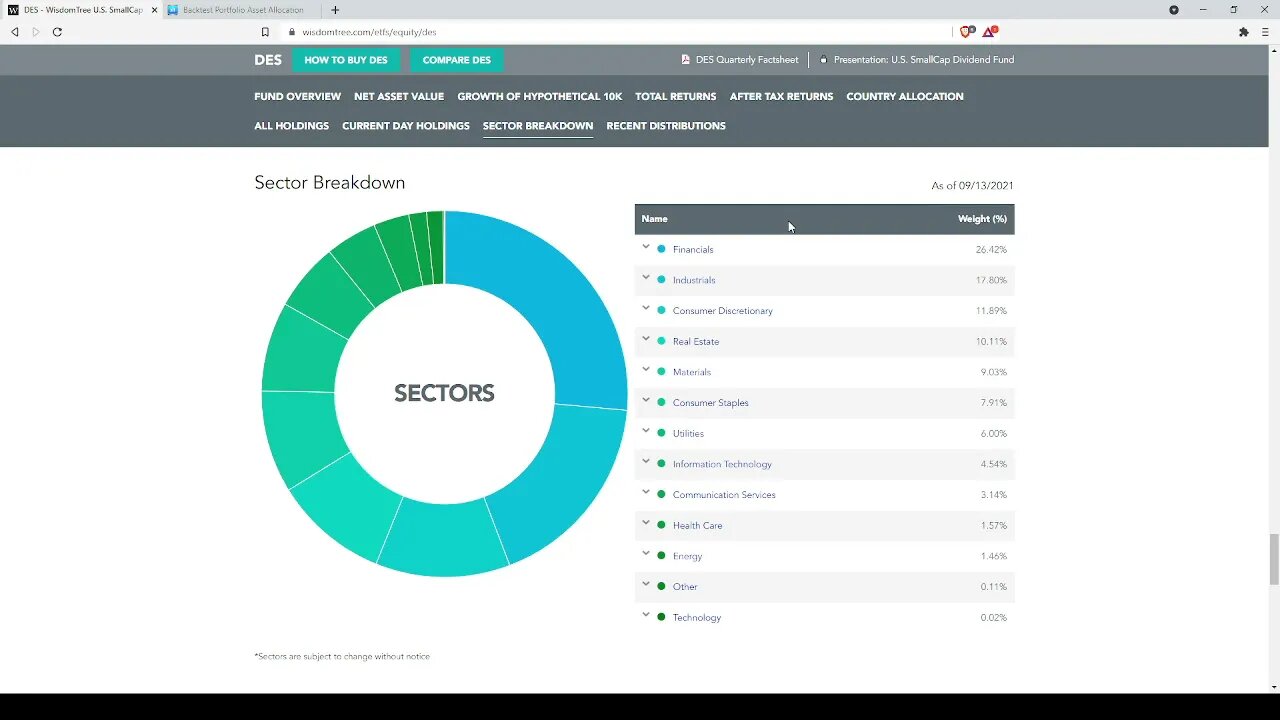Image resolution: width=1280 pixels, height=720 pixels.
Task: Open ALL HOLDINGS section
Action: coord(291,126)
